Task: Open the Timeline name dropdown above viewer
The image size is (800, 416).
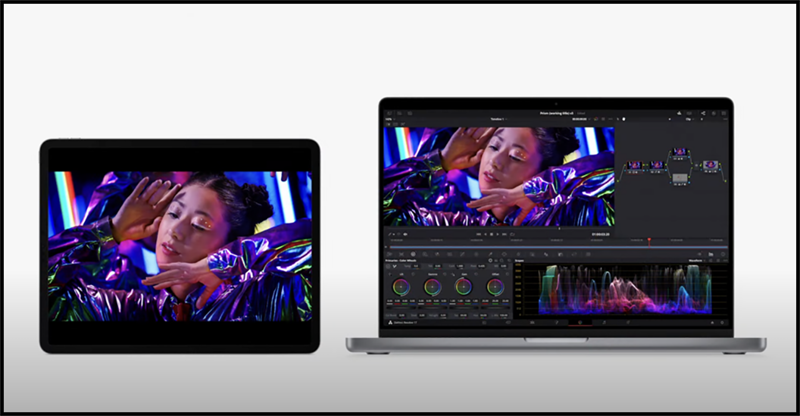Action: 496,119
